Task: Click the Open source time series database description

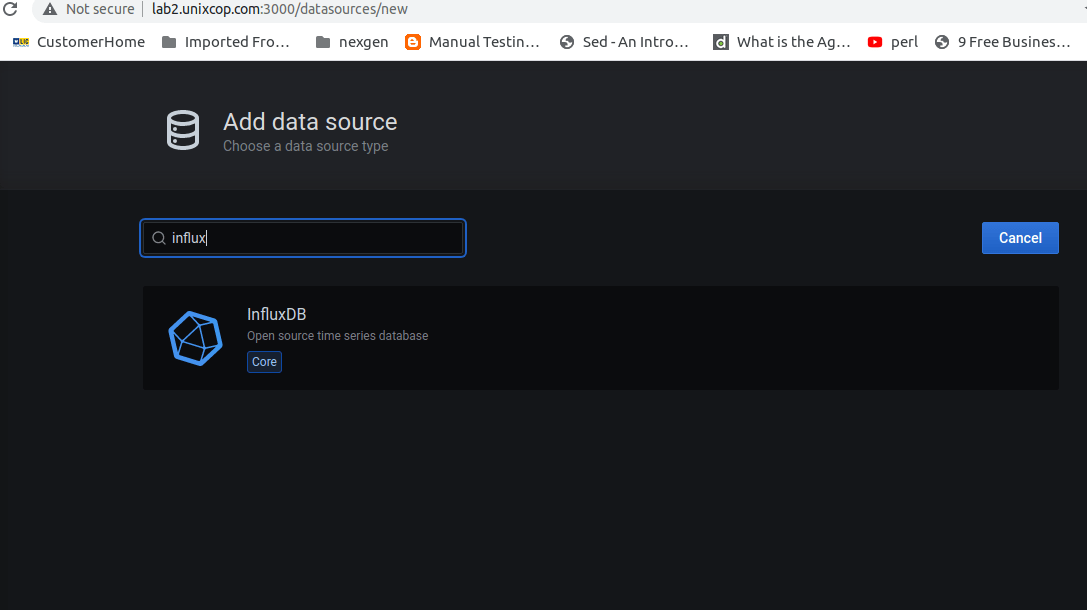Action: coord(338,336)
